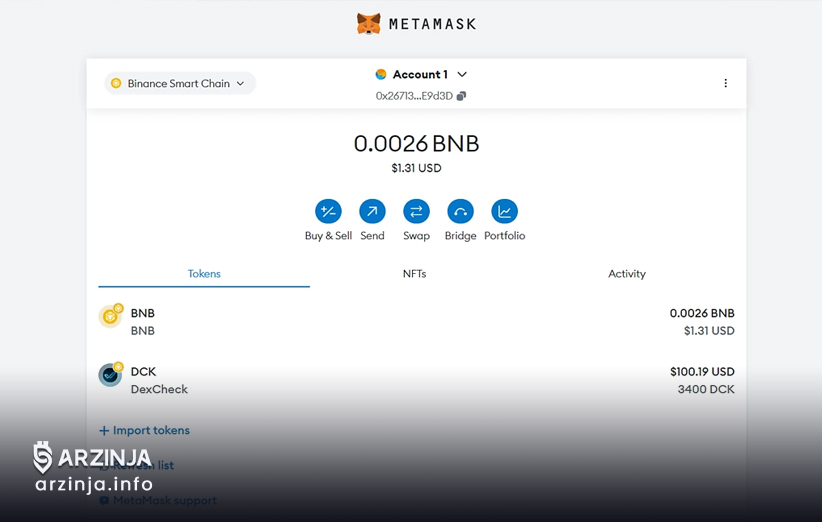The height and width of the screenshot is (522, 822).
Task: Copy the account address with copy icon
Action: click(x=461, y=96)
